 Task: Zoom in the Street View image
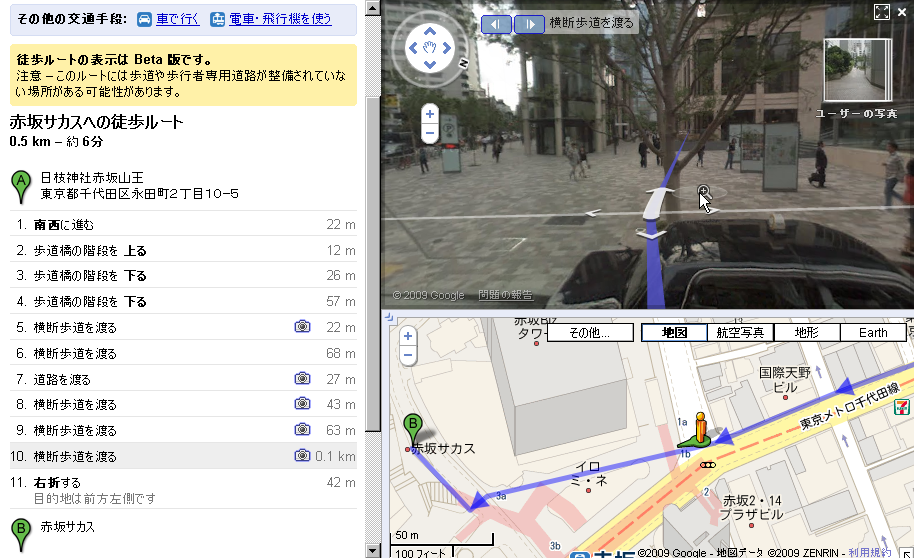[x=430, y=114]
